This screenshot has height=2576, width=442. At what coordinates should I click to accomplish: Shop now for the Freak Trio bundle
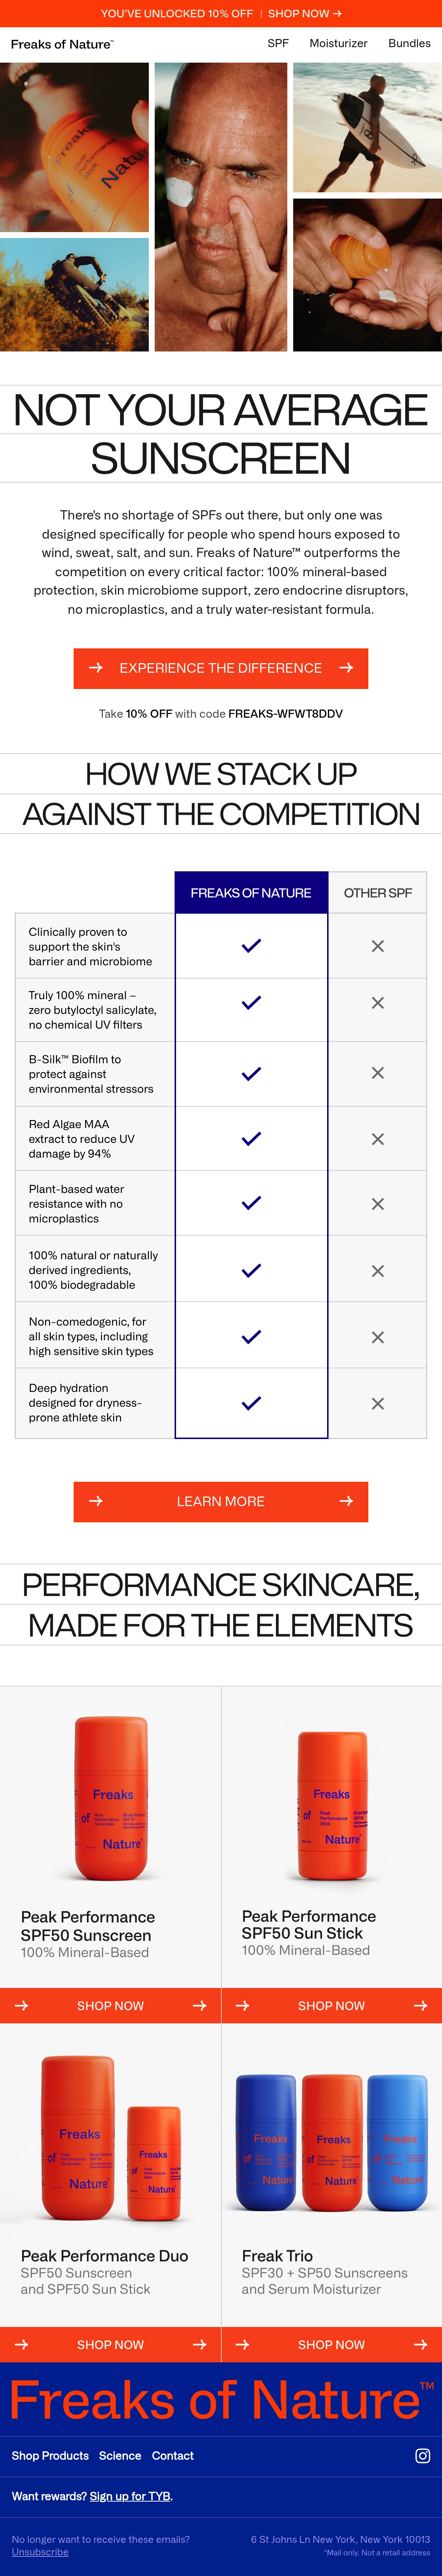coord(332,2344)
